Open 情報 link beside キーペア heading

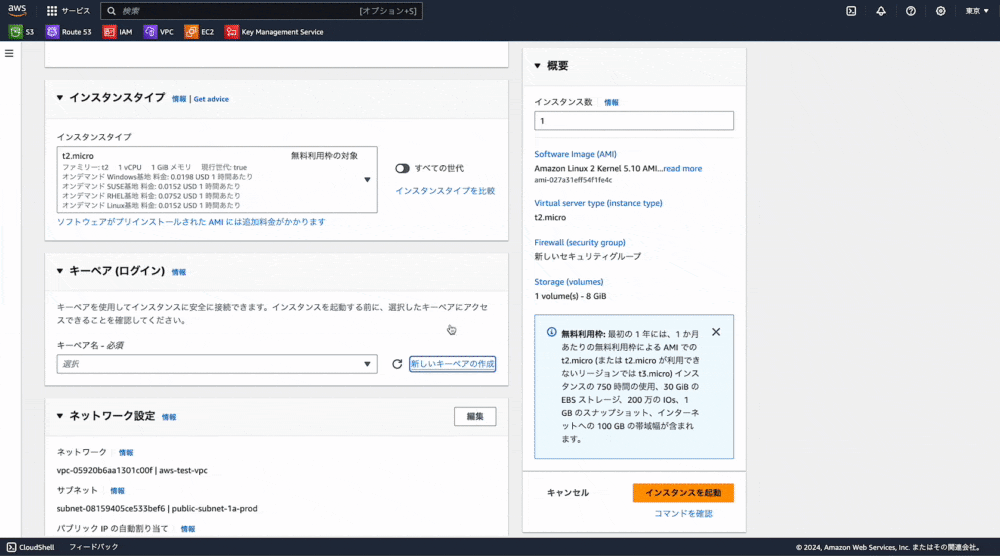(x=179, y=272)
